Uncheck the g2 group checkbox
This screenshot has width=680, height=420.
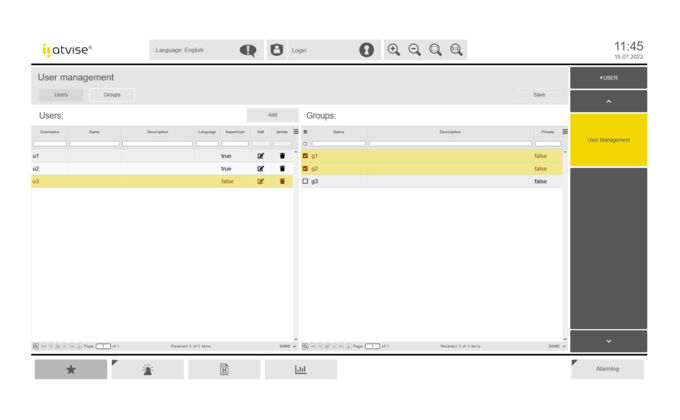306,169
